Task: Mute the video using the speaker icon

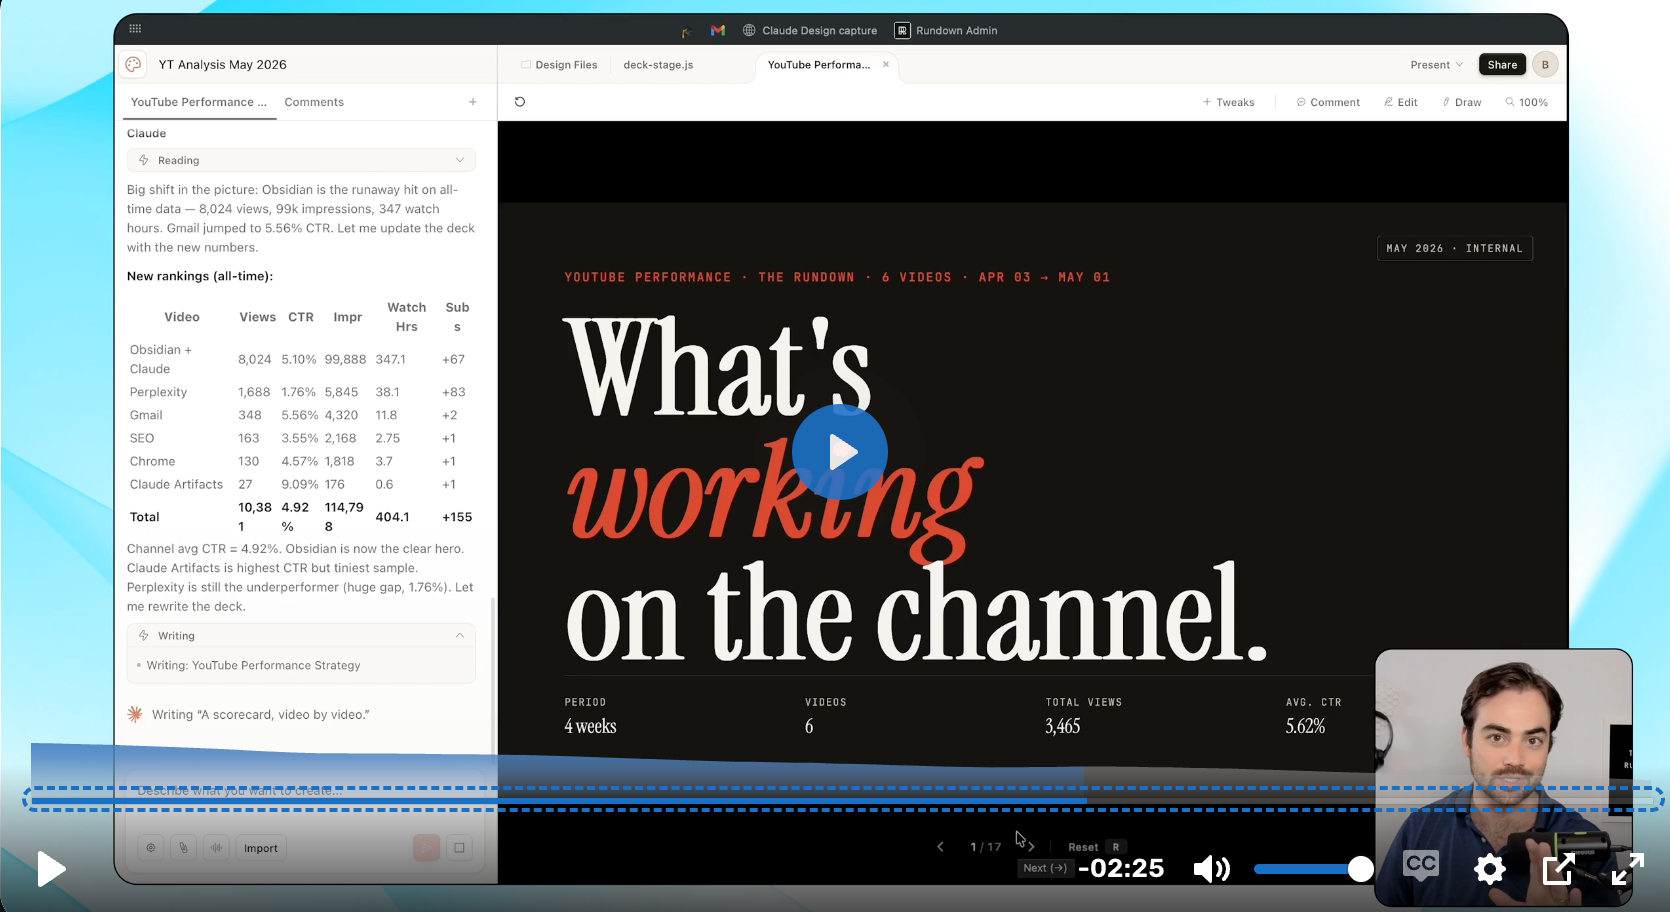Action: [x=1211, y=869]
